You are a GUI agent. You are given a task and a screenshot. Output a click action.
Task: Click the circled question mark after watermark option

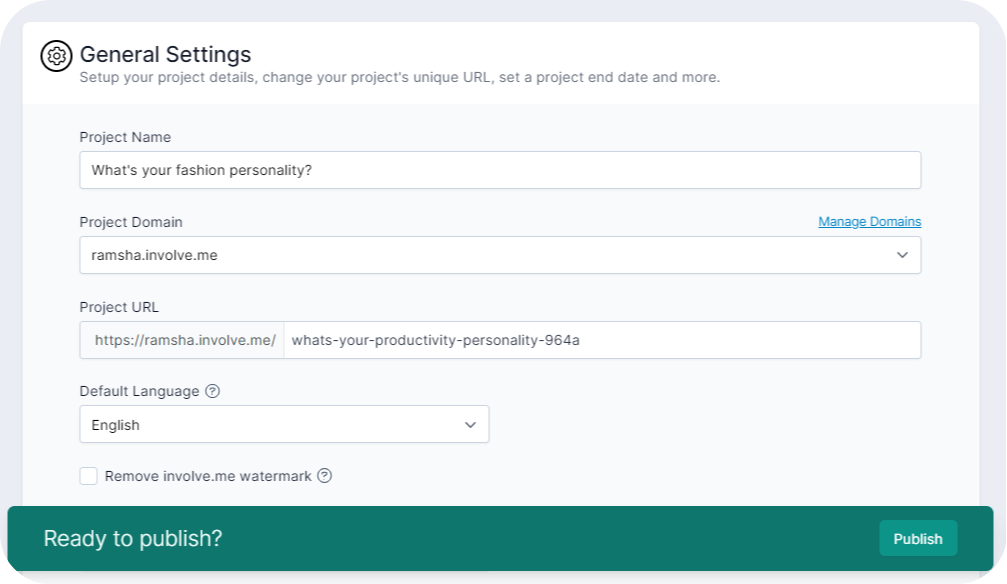323,476
